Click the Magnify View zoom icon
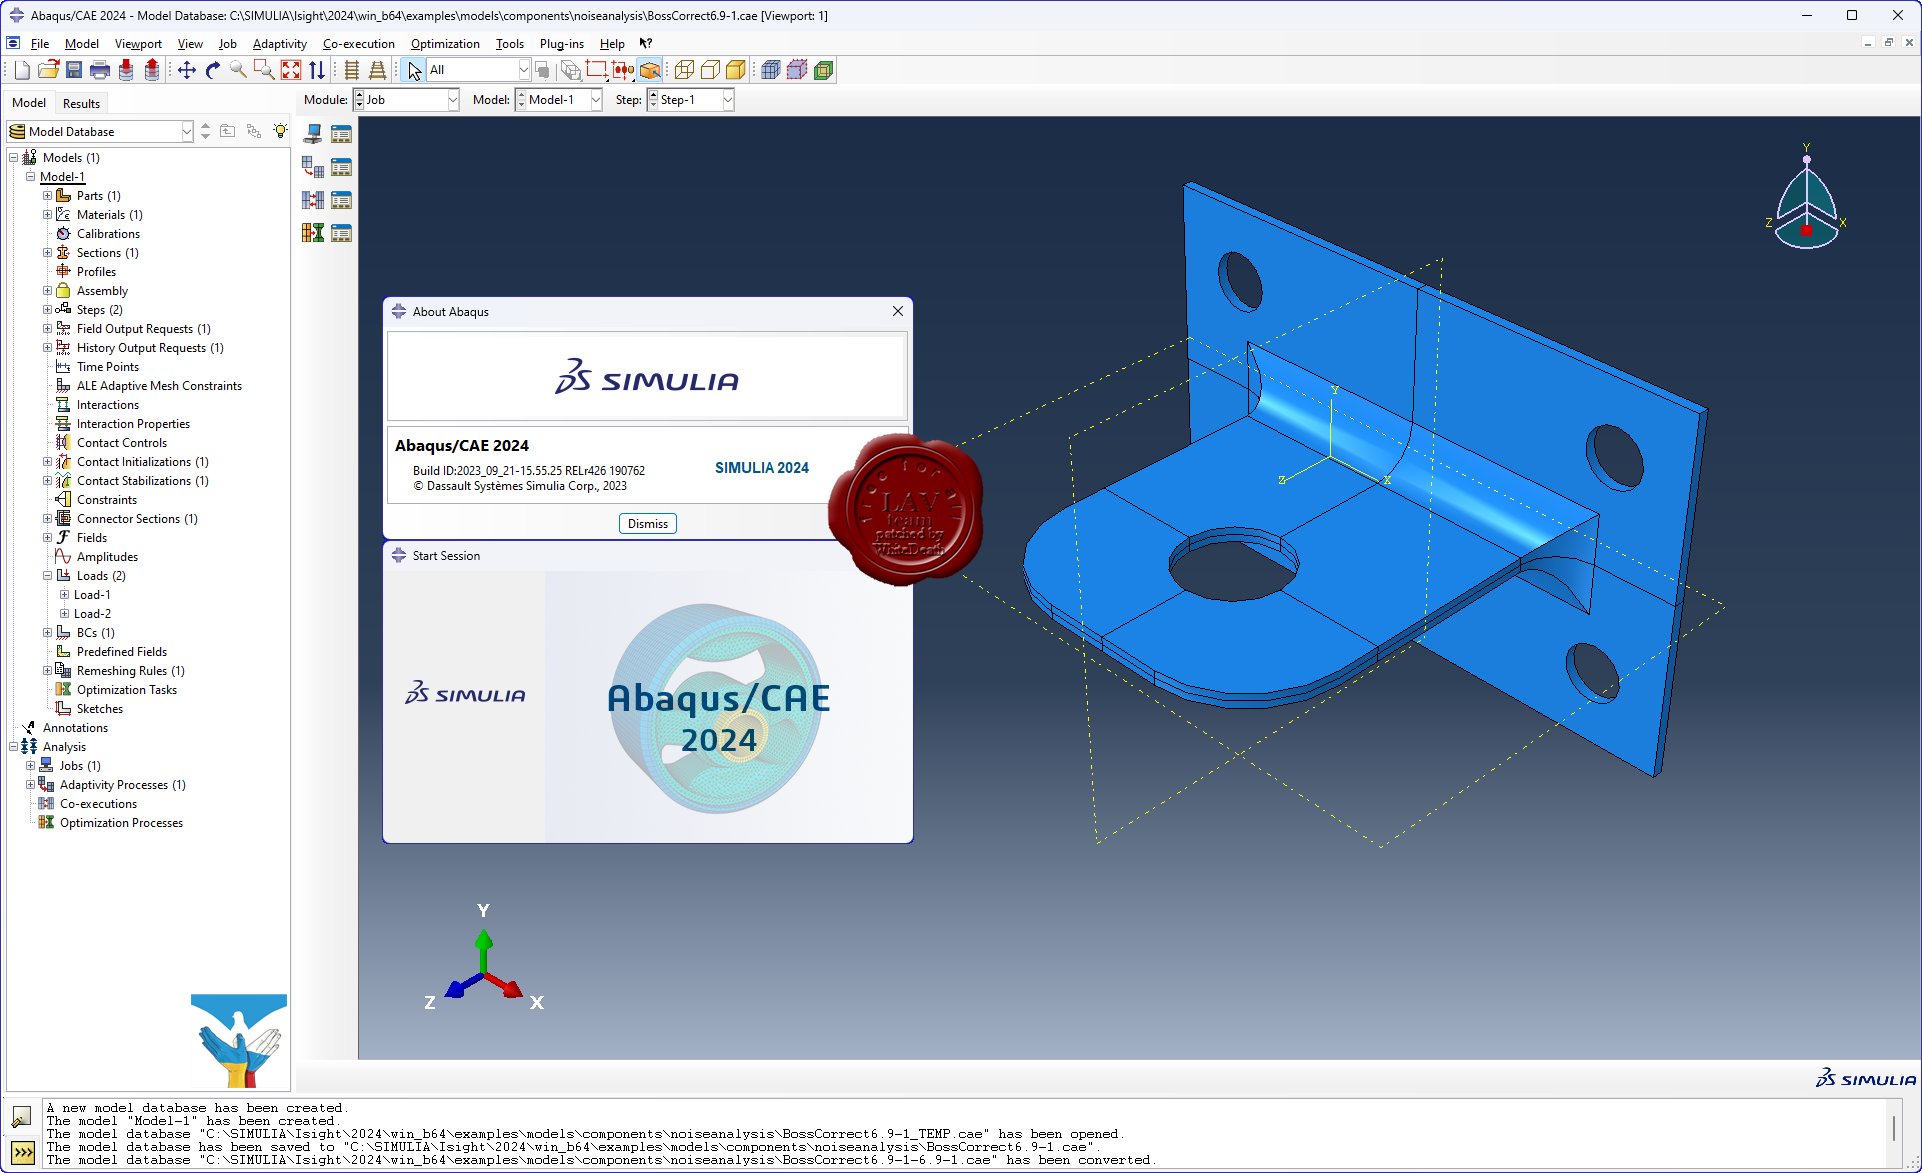 (x=238, y=70)
